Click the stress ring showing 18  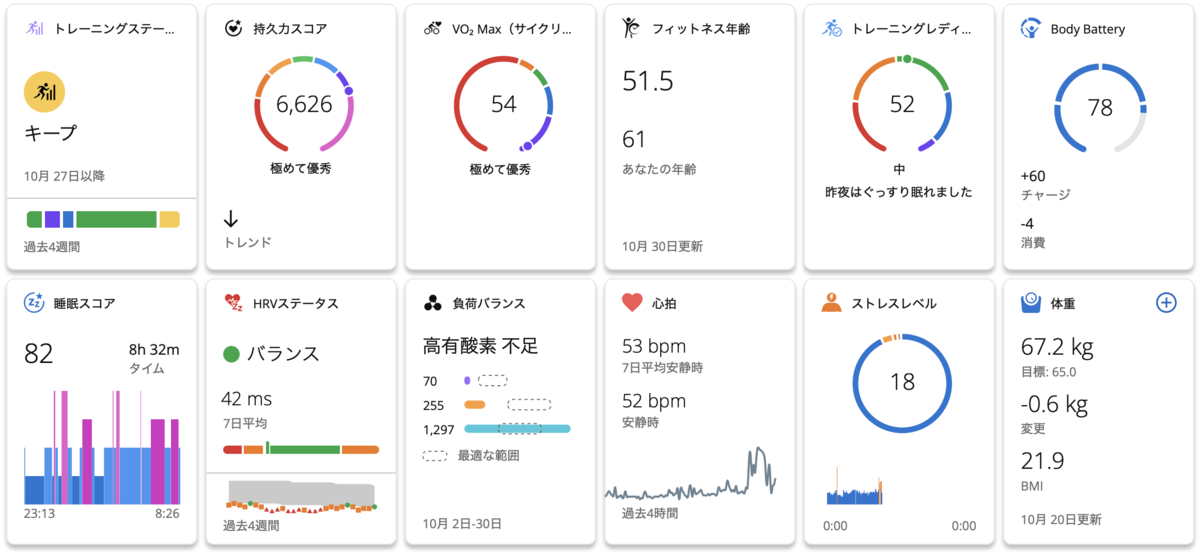[x=901, y=382]
